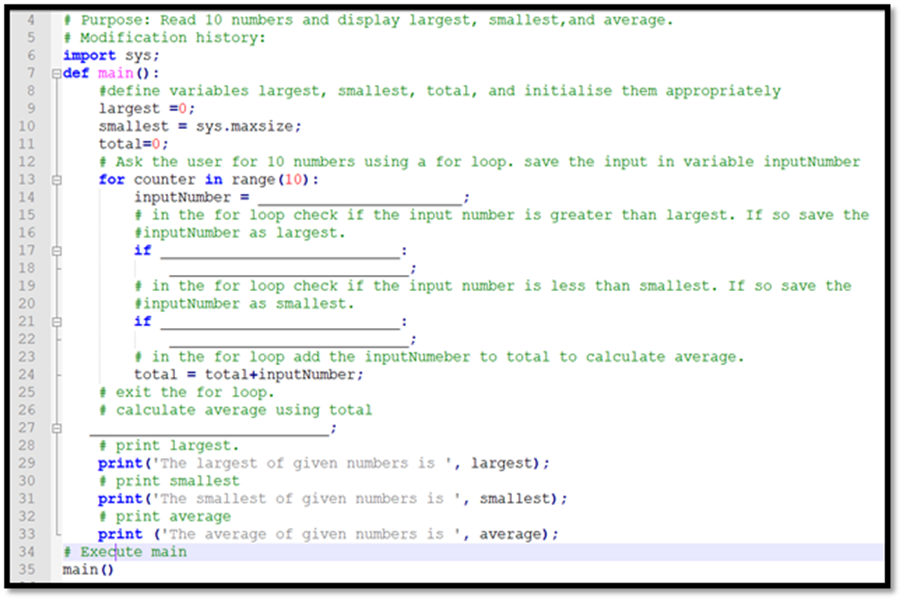Collapse the main() function fold marker
Screen dimensions: 903x601
(55, 73)
